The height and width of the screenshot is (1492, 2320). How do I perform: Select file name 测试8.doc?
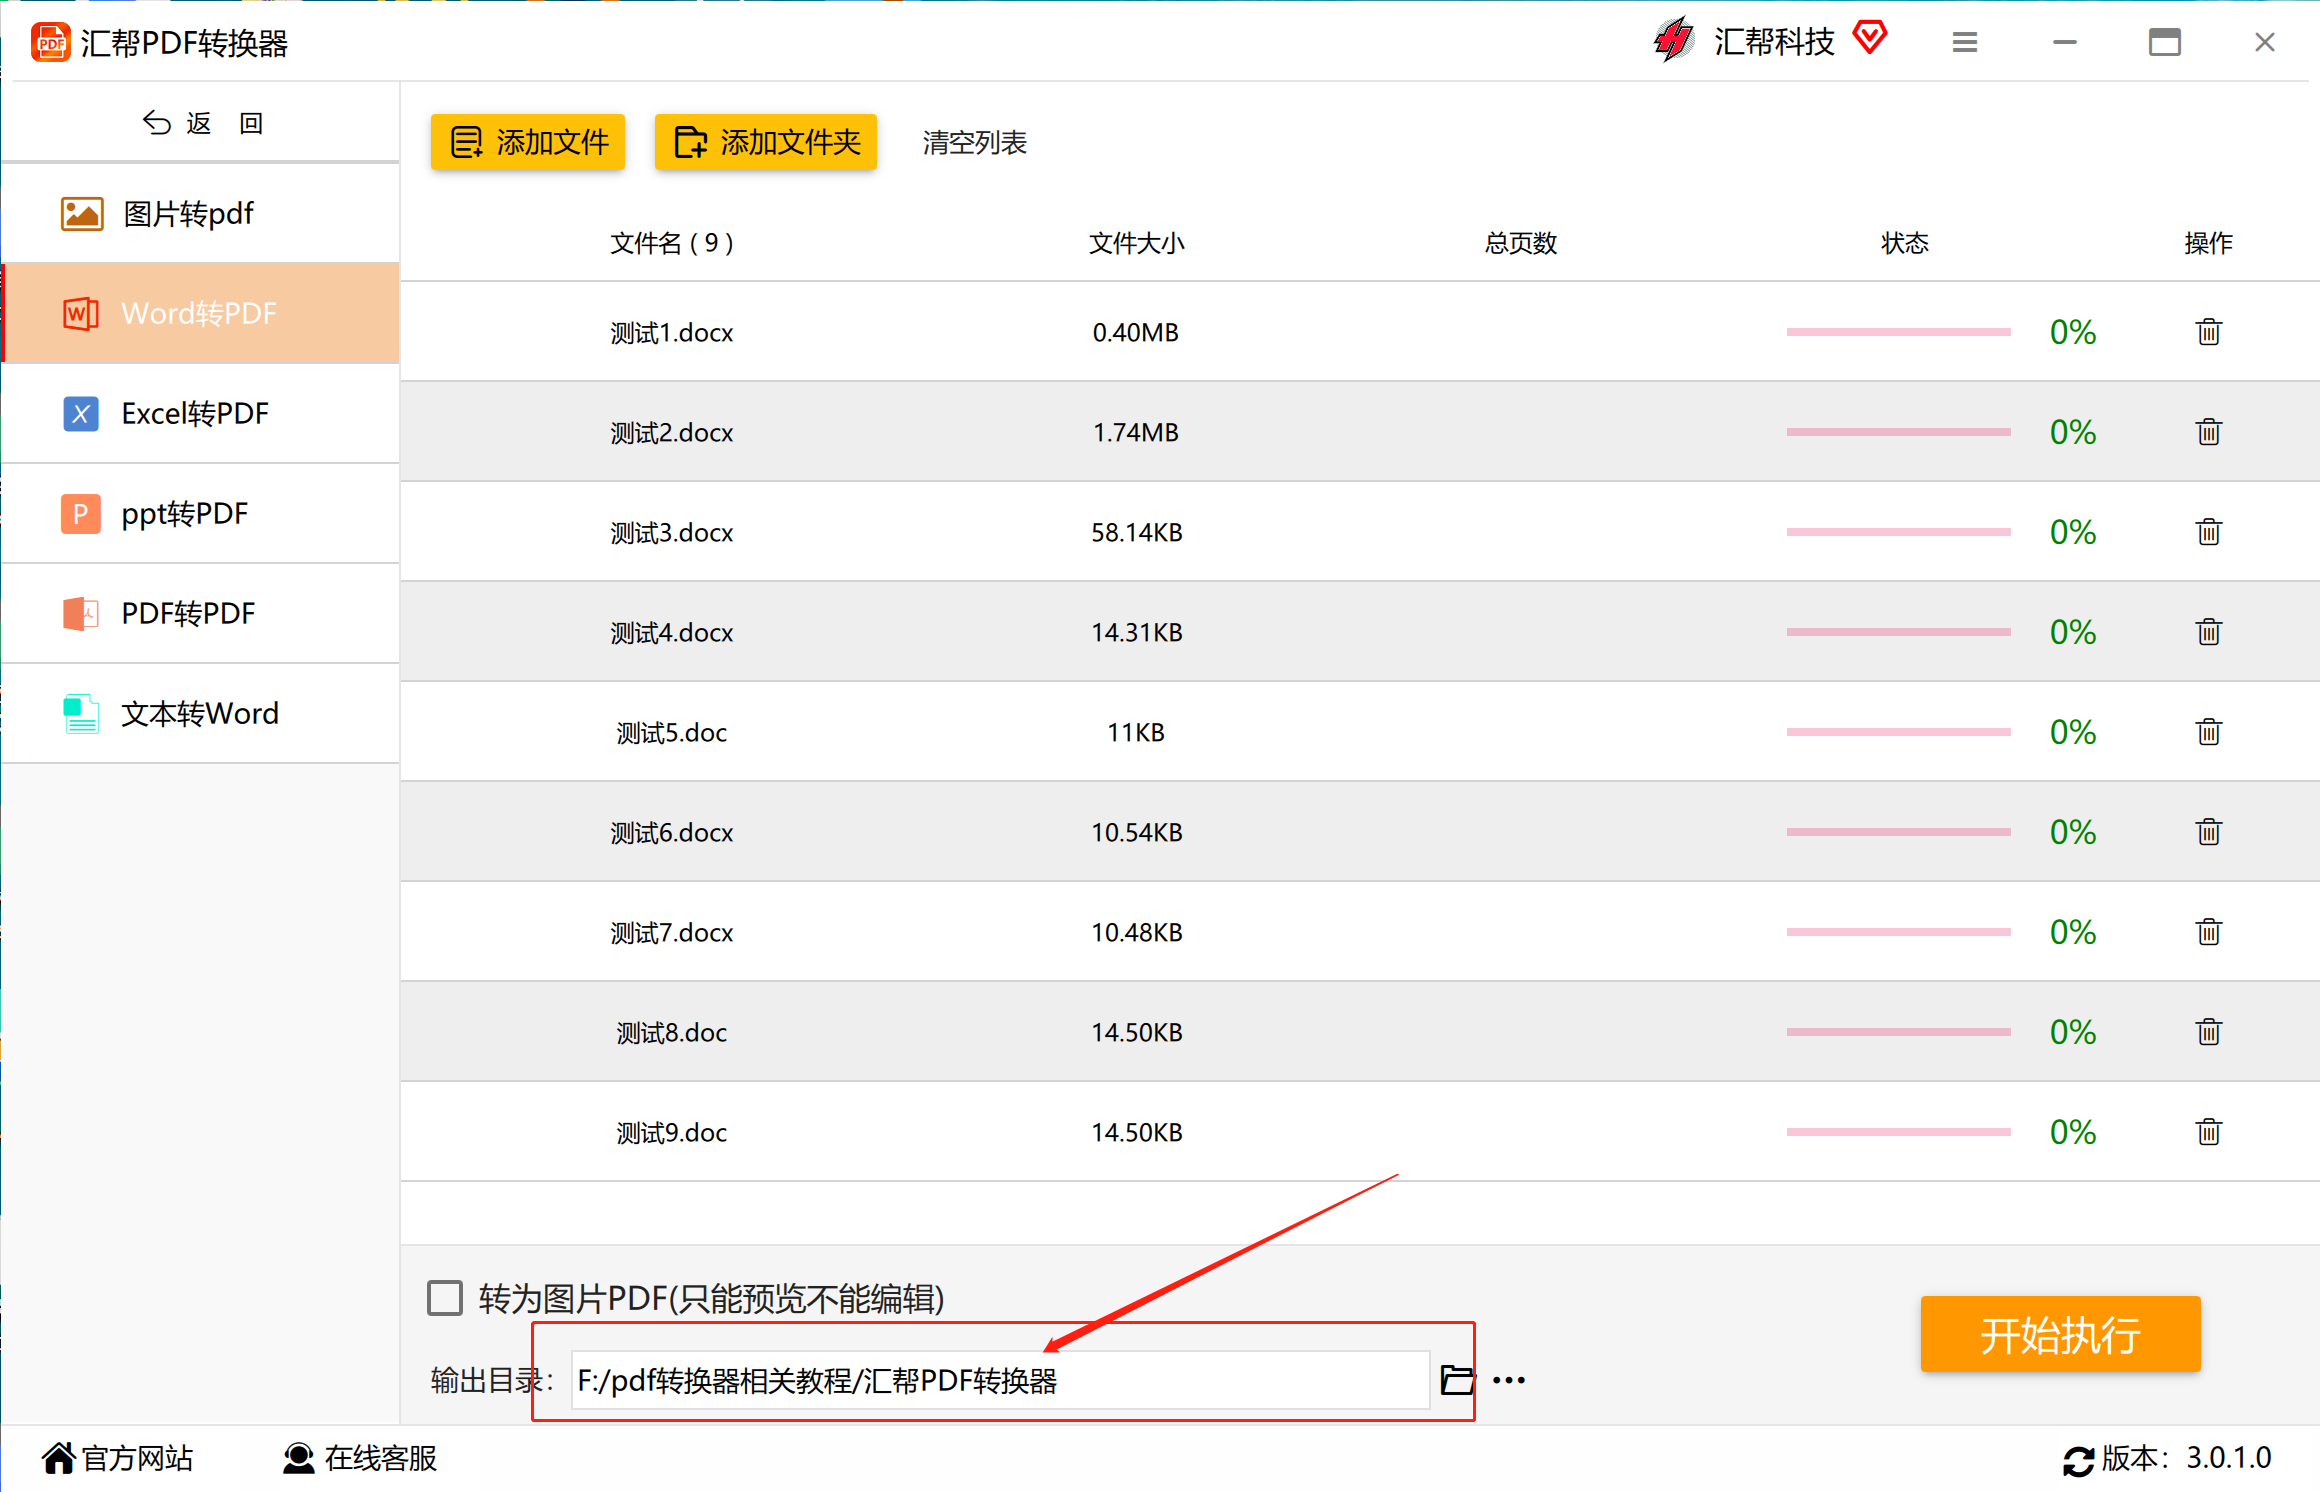(672, 1033)
